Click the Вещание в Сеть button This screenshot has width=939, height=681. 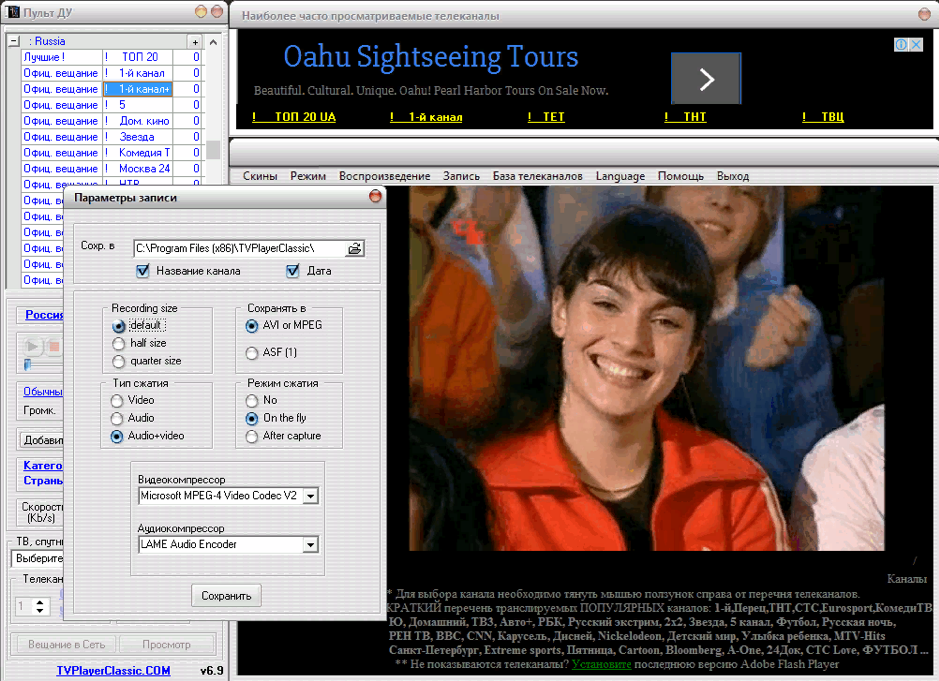66,644
